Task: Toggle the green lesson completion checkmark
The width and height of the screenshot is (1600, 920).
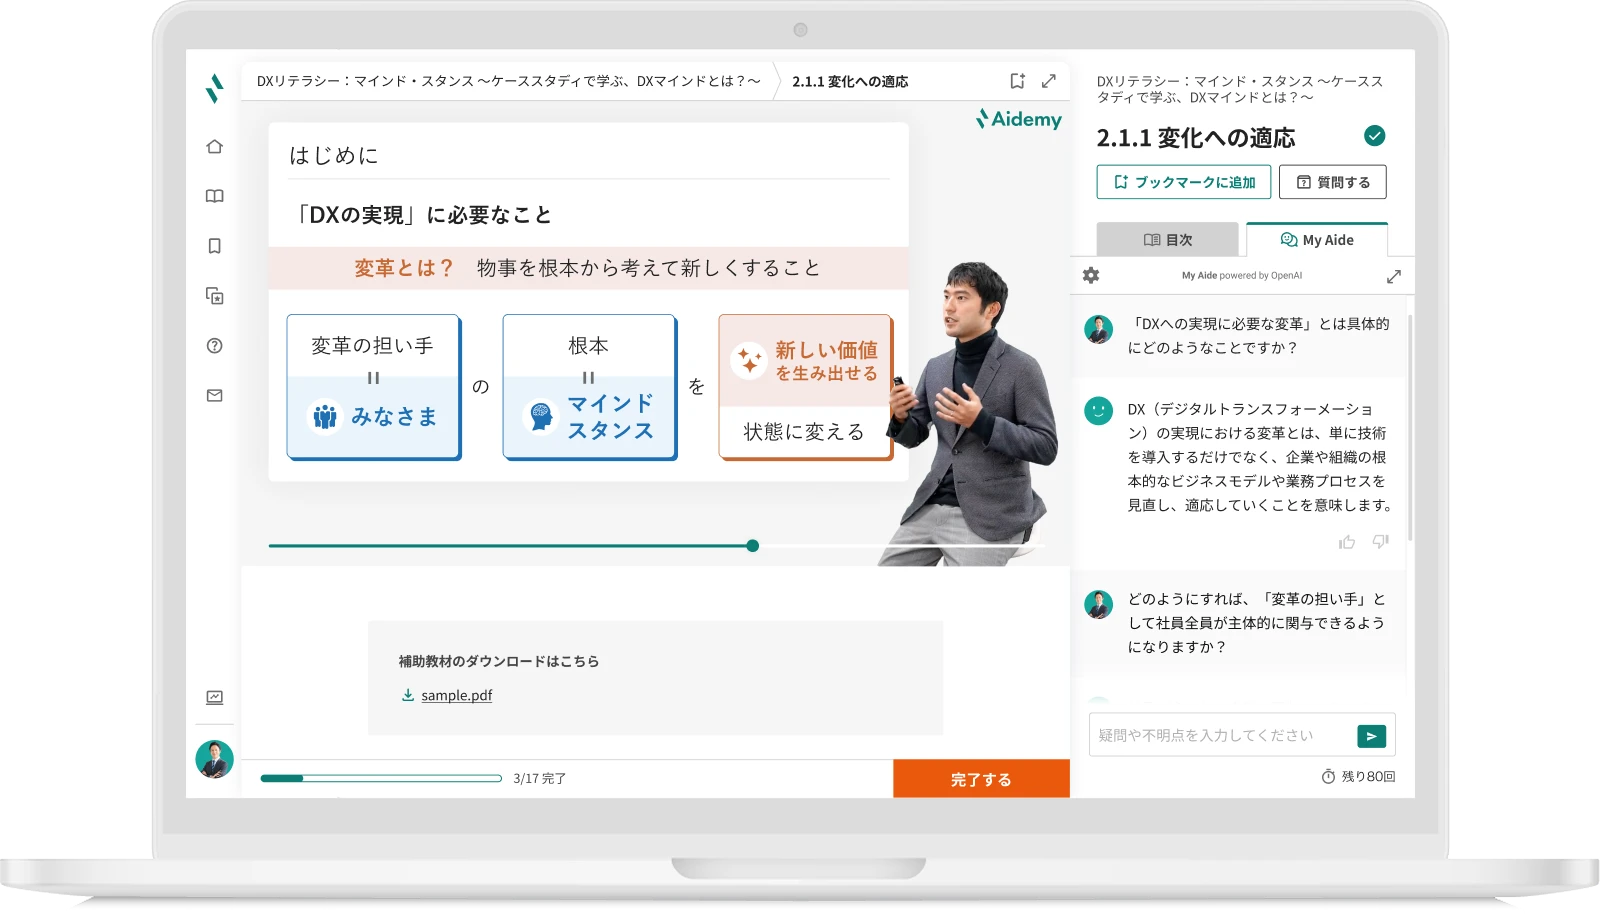Action: pyautogui.click(x=1374, y=136)
